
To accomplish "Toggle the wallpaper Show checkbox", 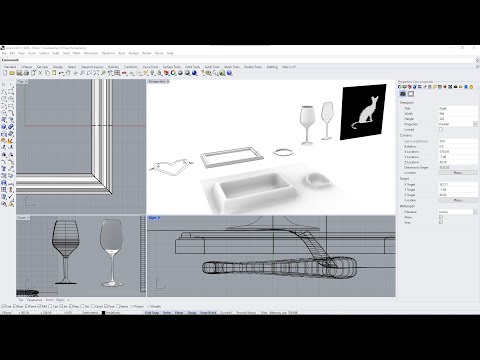I will coord(441,217).
